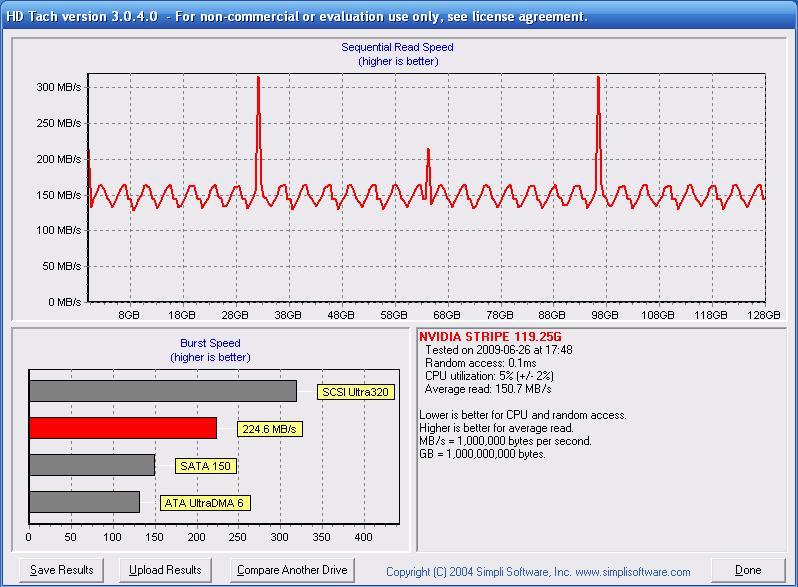Close the window with Done
Image resolution: width=798 pixels, height=587 pixels.
(748, 570)
